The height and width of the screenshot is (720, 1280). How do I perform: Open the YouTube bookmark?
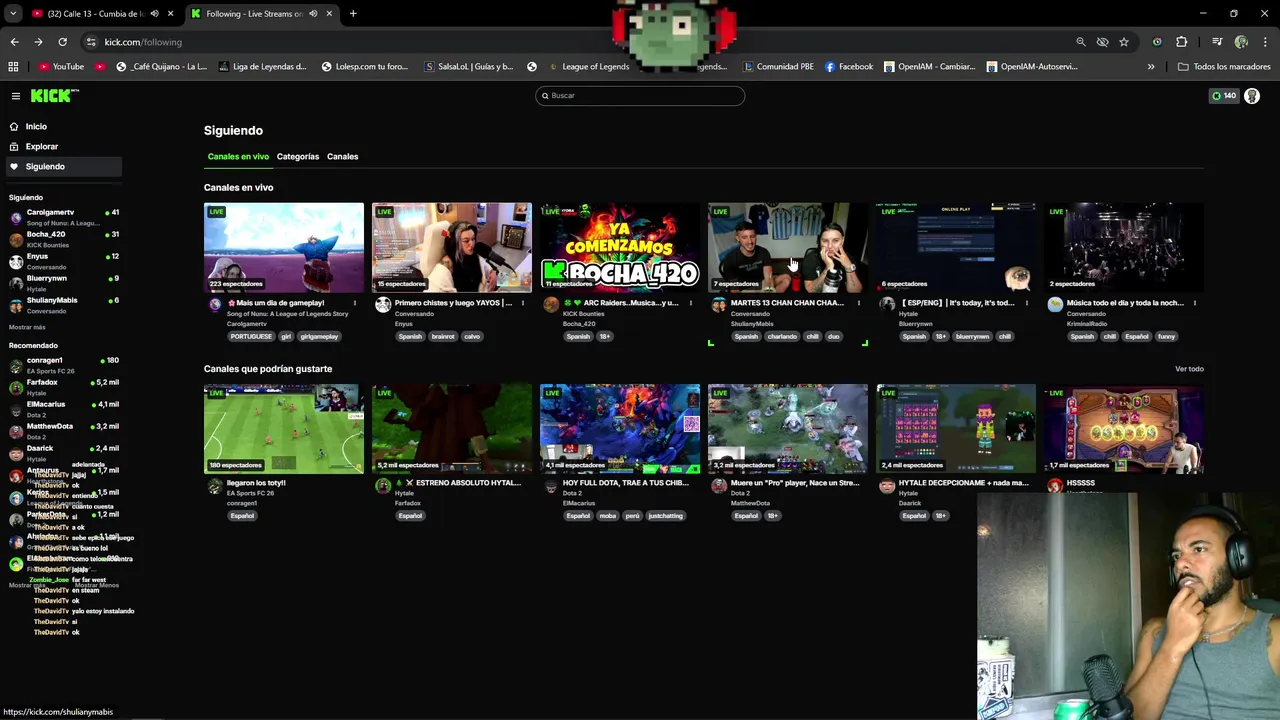(x=61, y=67)
